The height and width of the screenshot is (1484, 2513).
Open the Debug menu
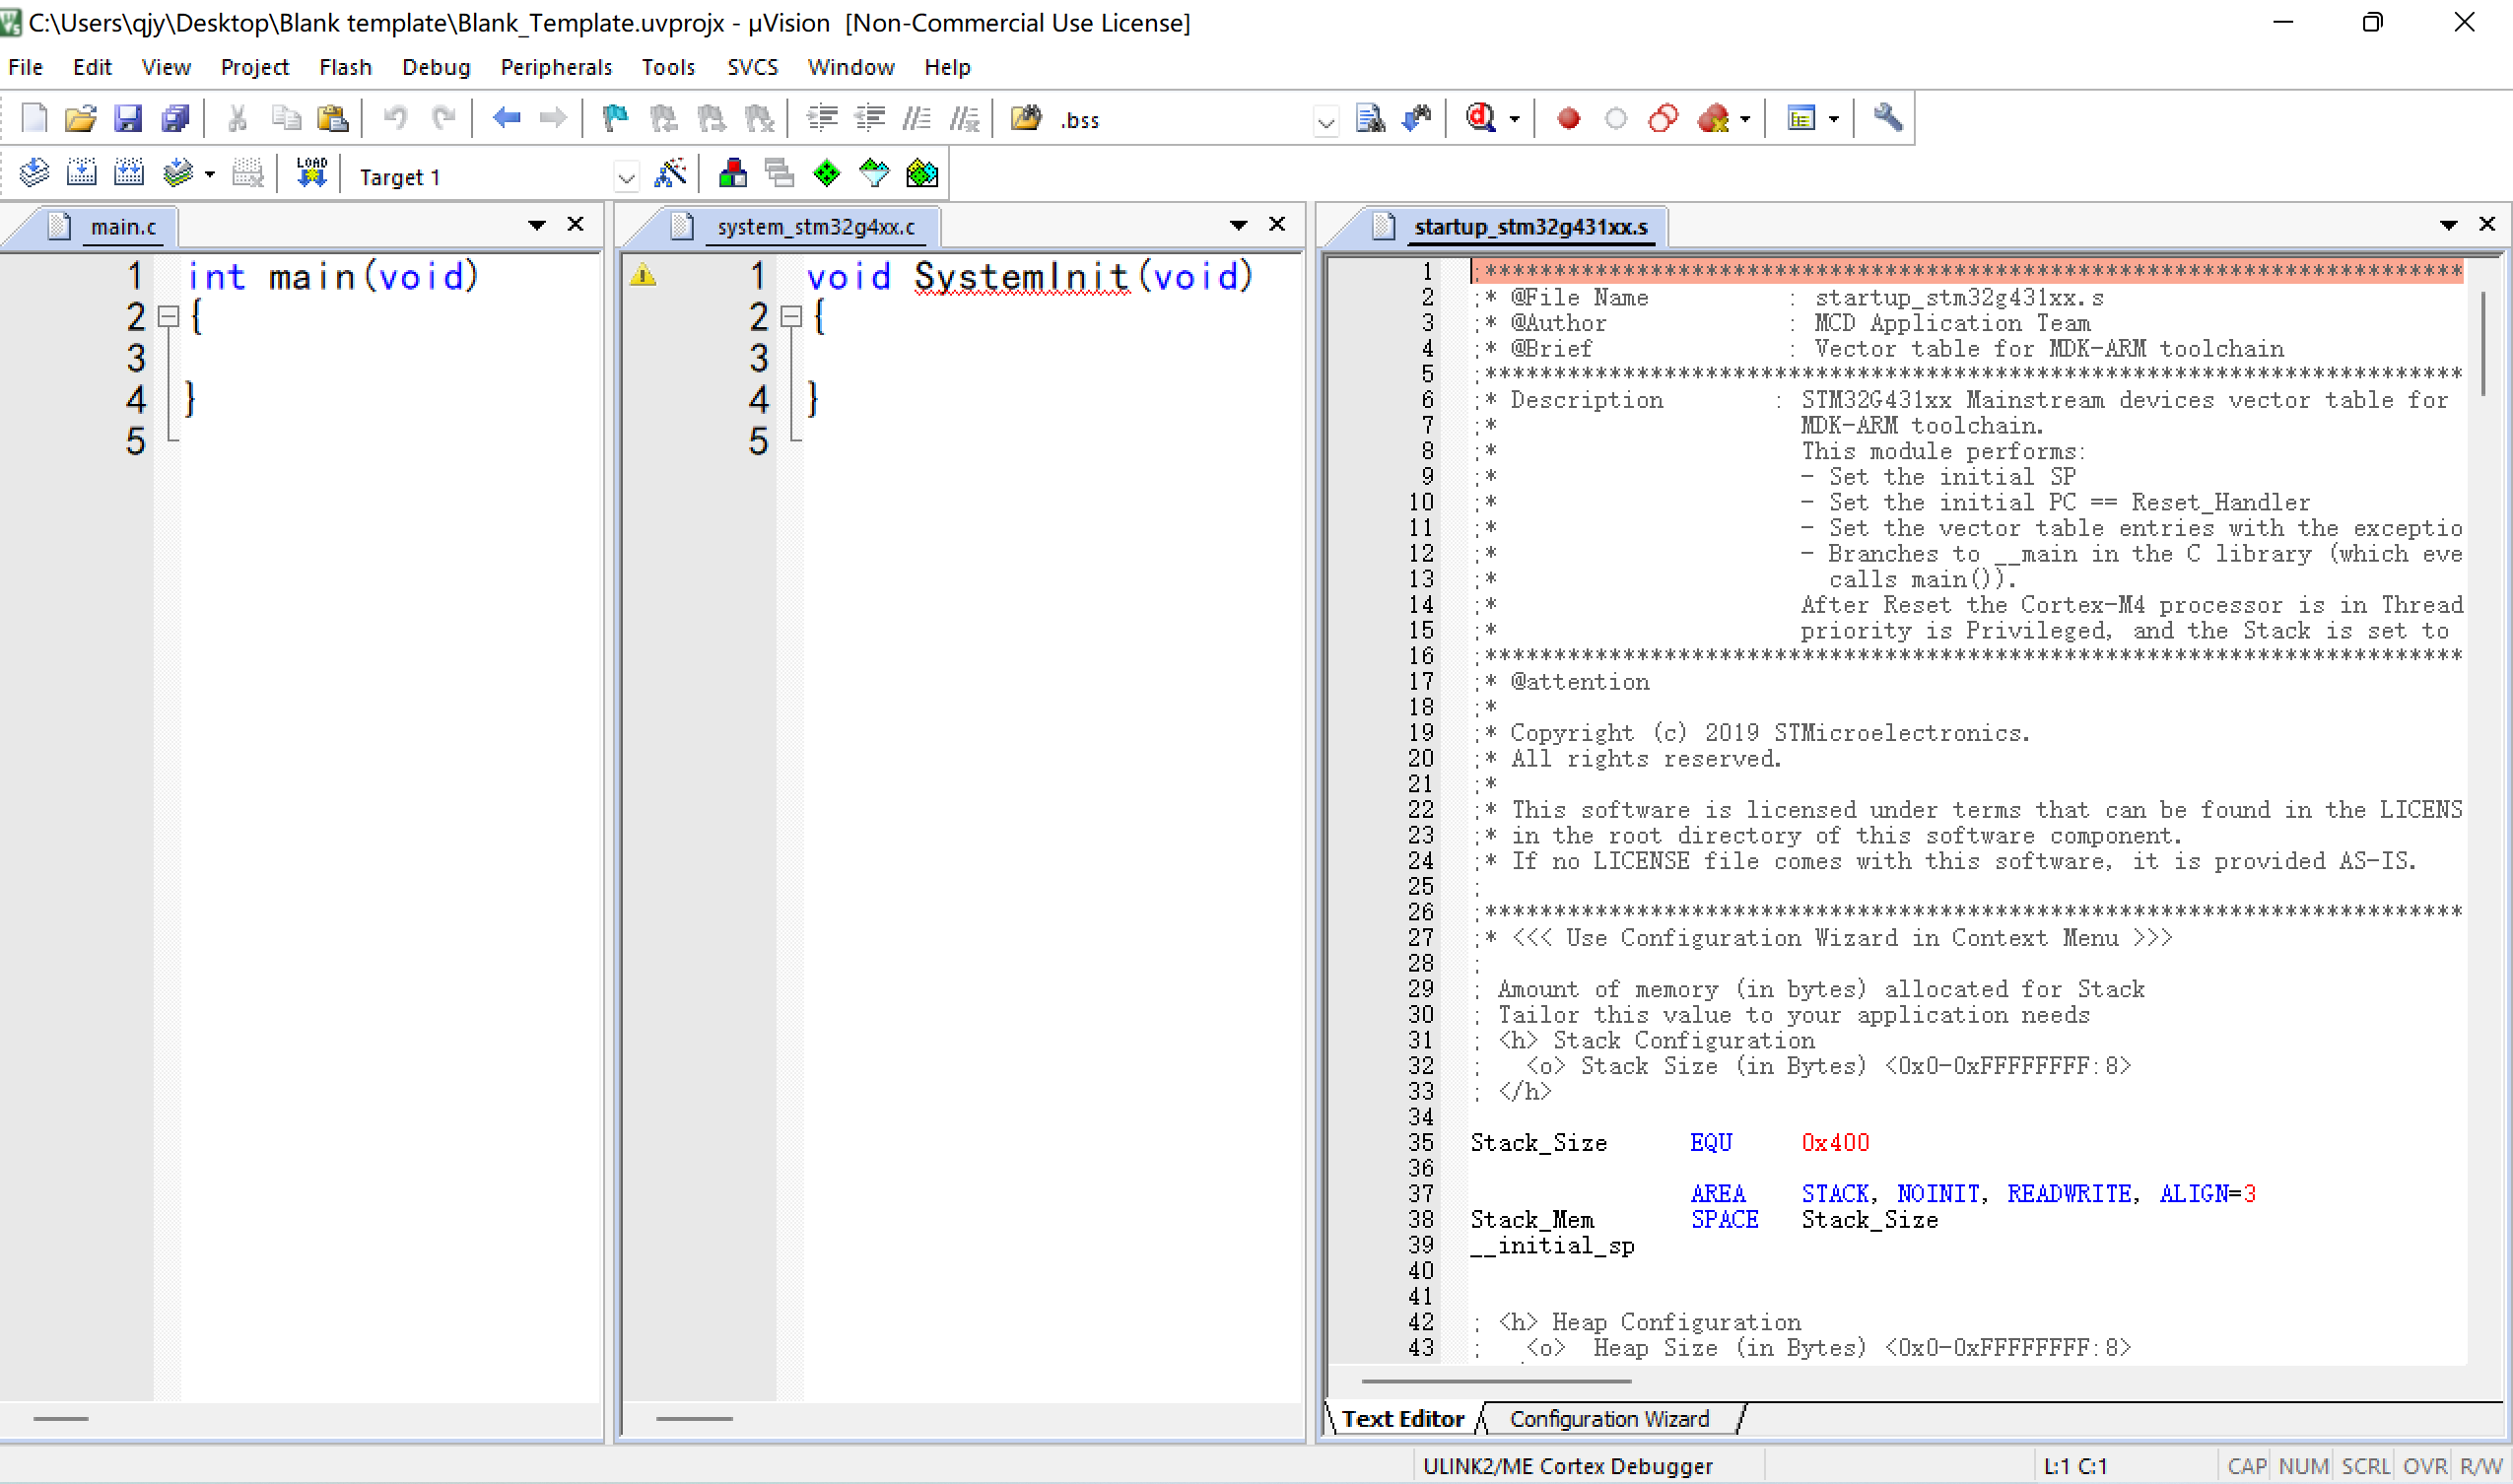pos(436,67)
